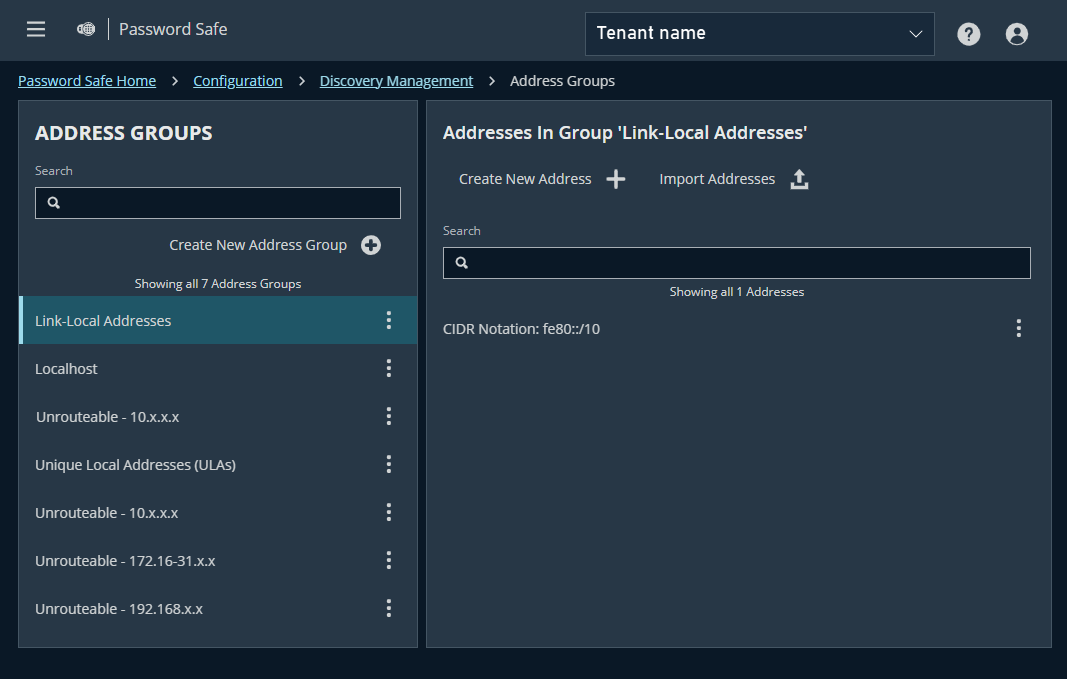Open the kebab menu for Unrouteable - 172.16-31.x.x
The width and height of the screenshot is (1067, 679).
coord(388,560)
